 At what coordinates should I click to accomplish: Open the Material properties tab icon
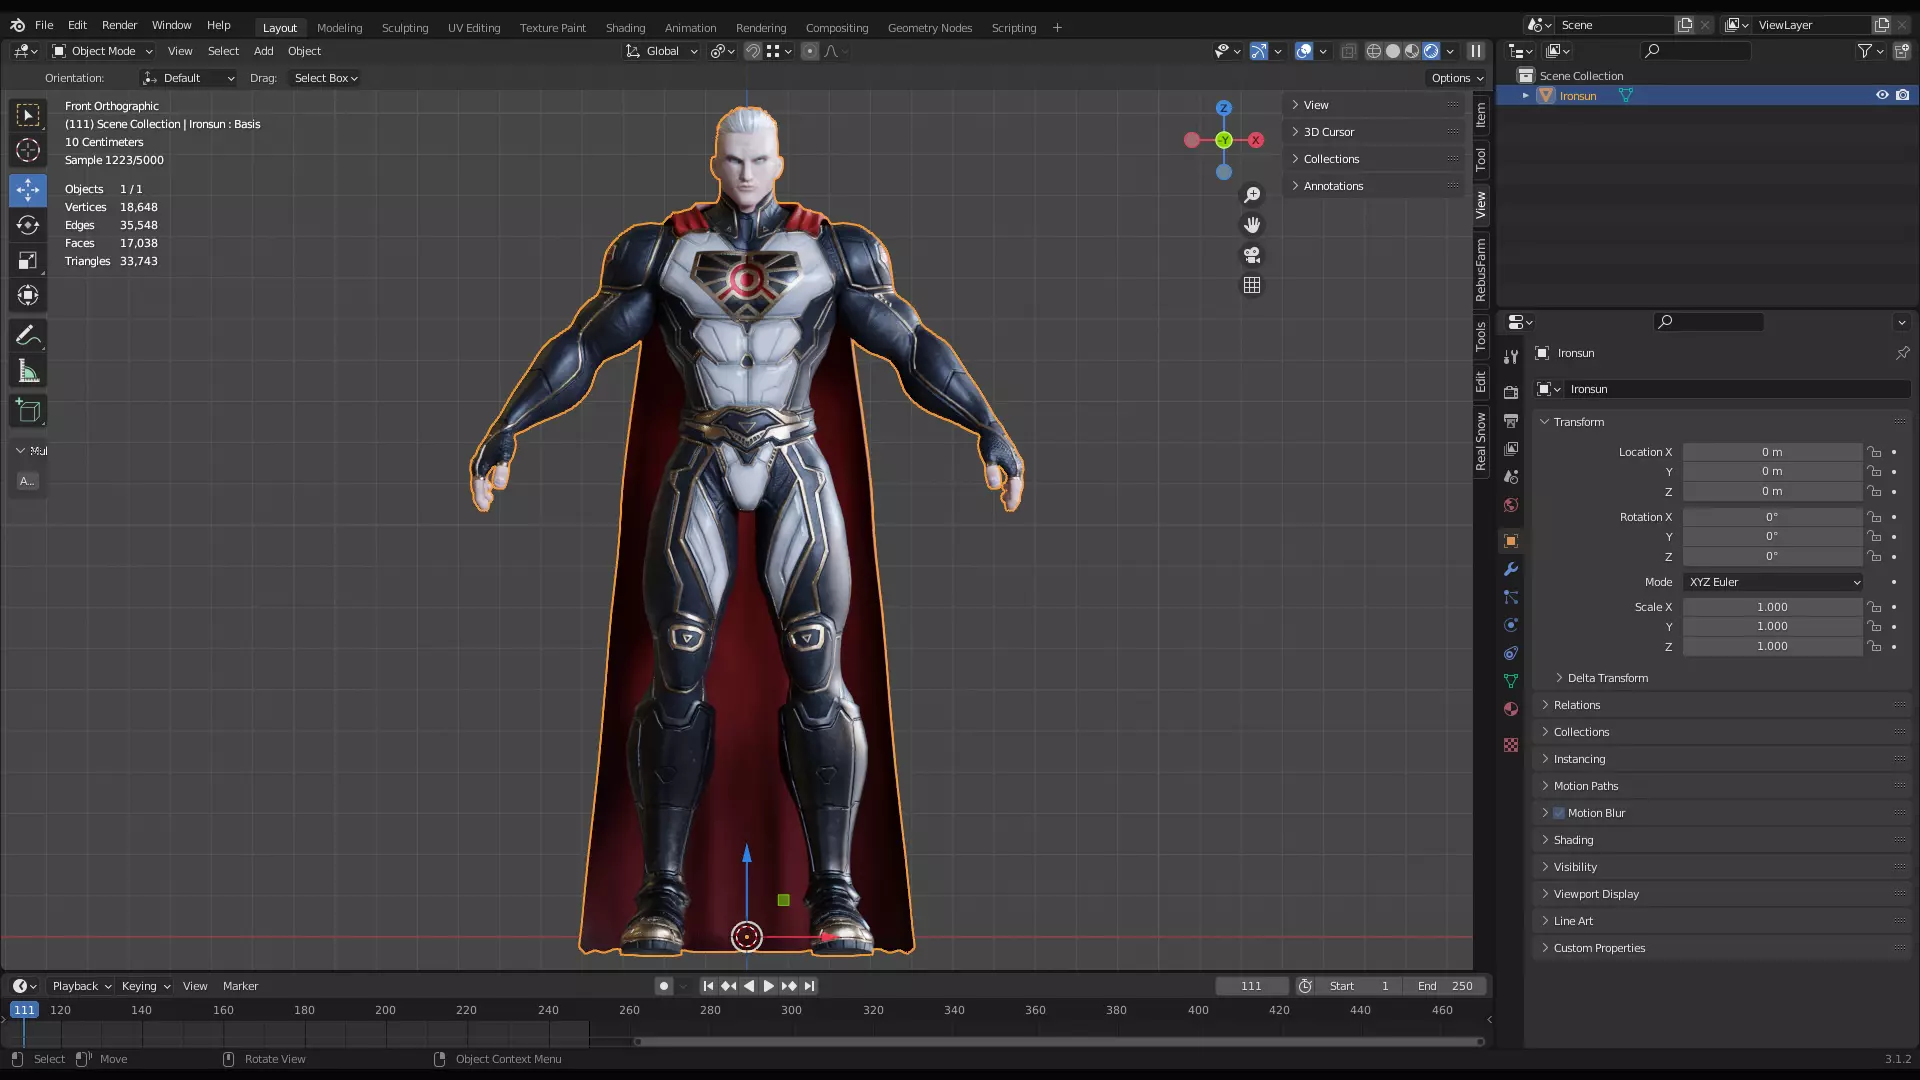[x=1511, y=709]
